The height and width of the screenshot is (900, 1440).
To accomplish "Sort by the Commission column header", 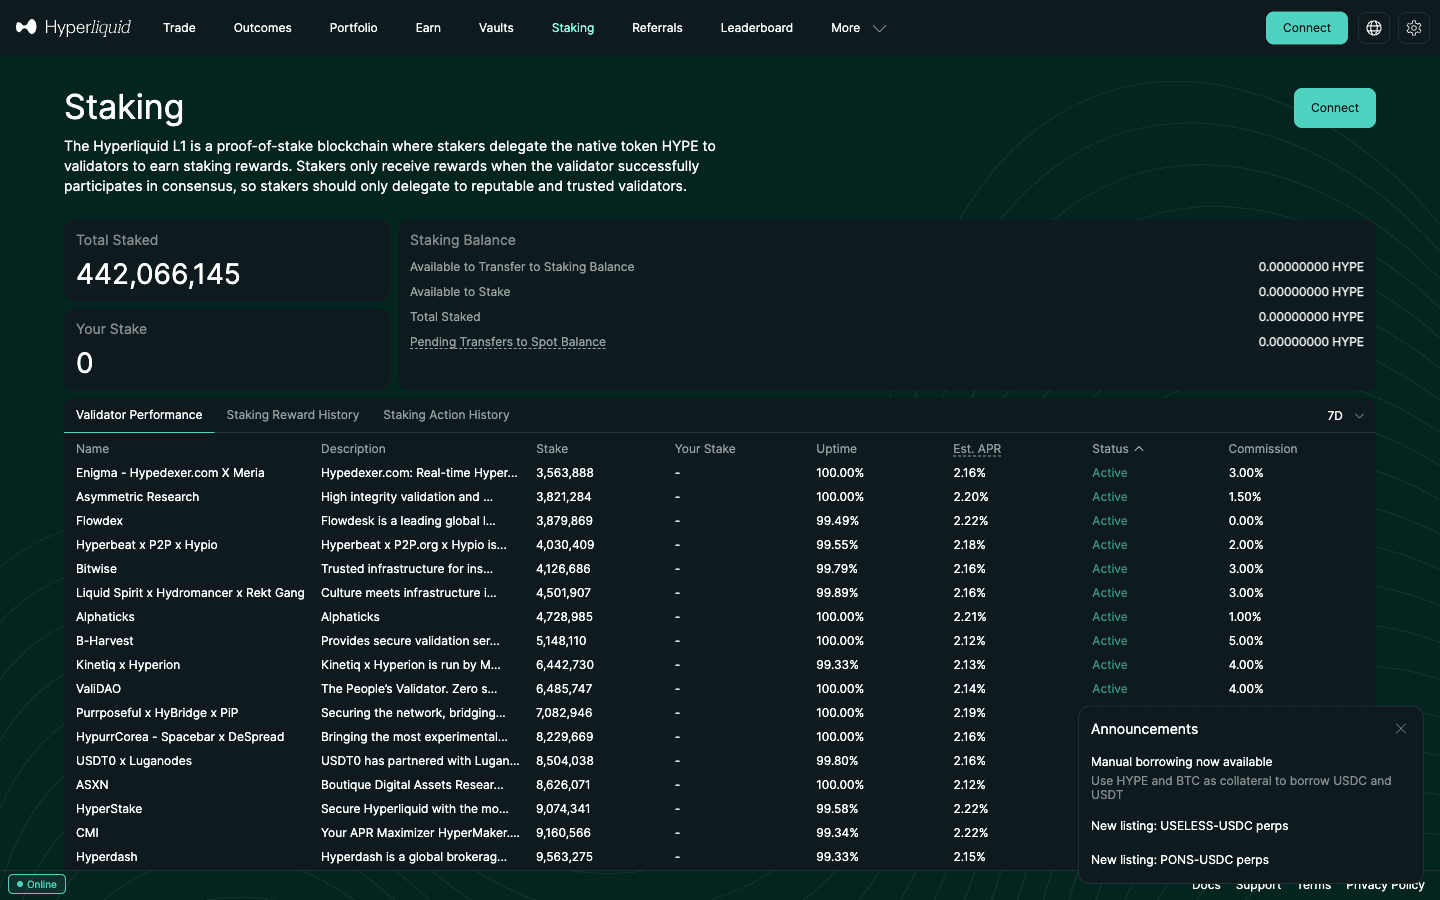I will 1263,449.
